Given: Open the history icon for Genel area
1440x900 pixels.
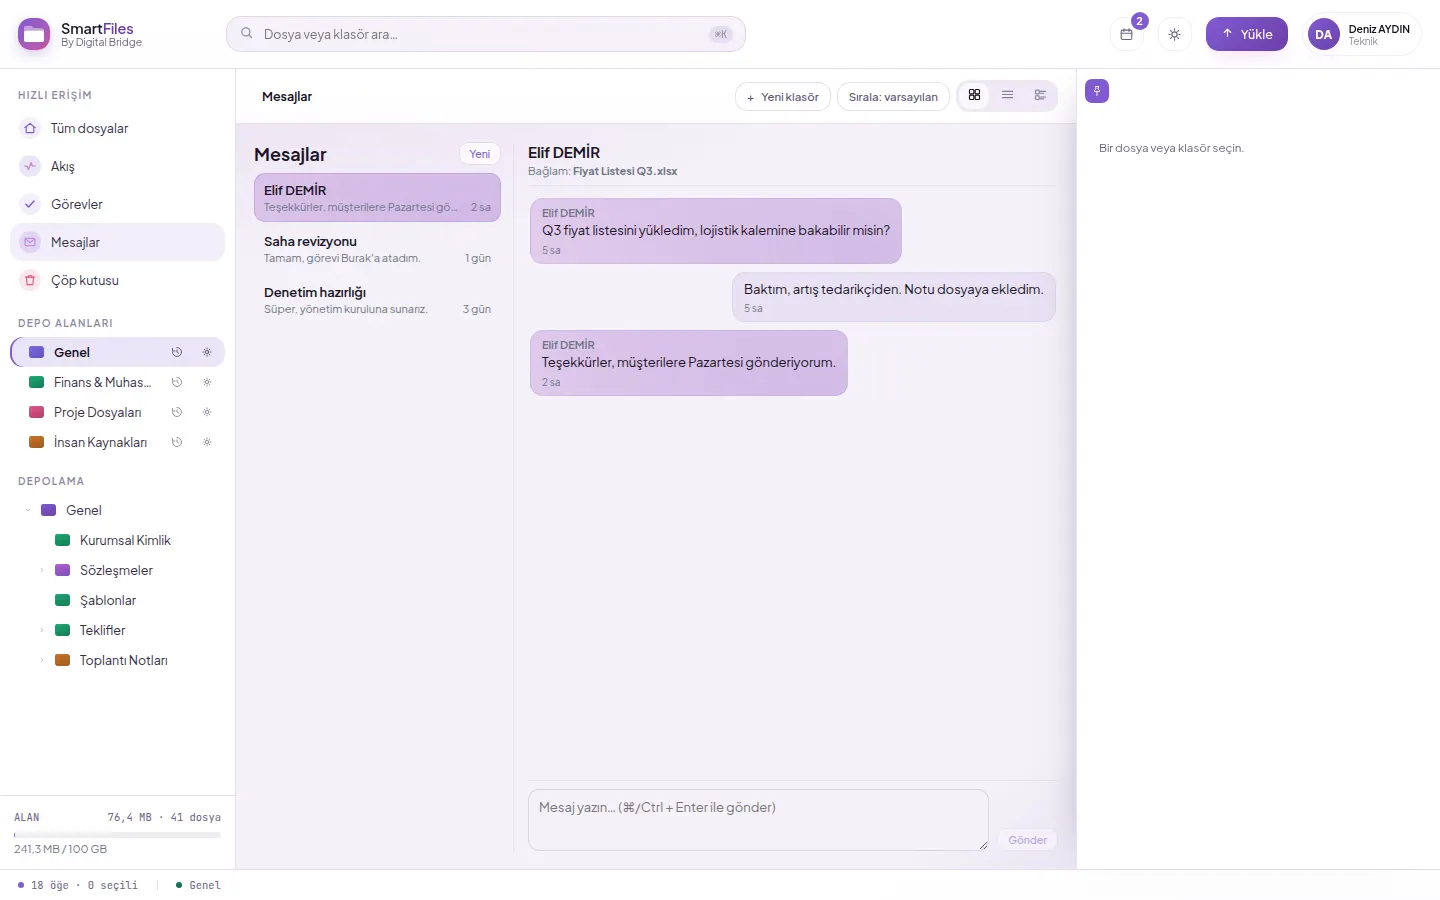Looking at the screenshot, I should pos(177,352).
